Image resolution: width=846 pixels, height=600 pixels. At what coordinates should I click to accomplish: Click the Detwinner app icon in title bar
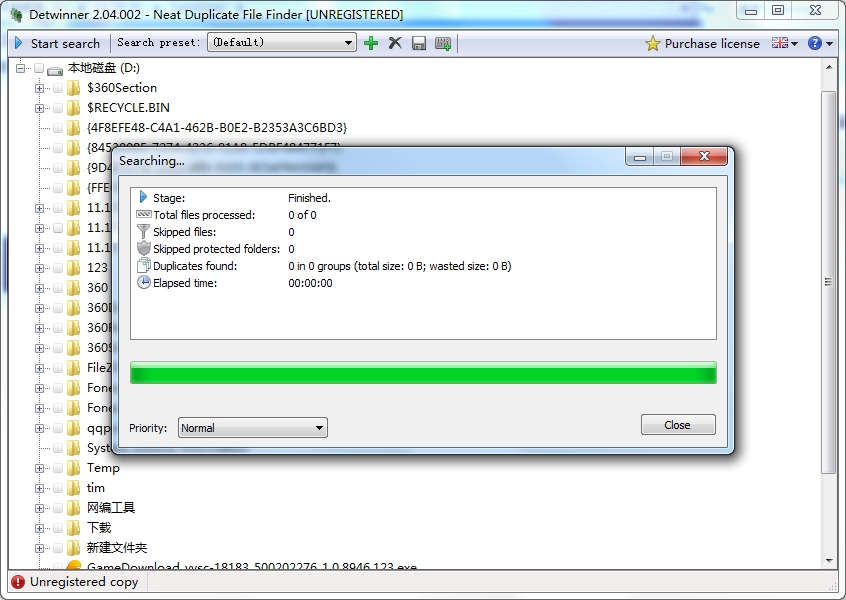point(17,15)
